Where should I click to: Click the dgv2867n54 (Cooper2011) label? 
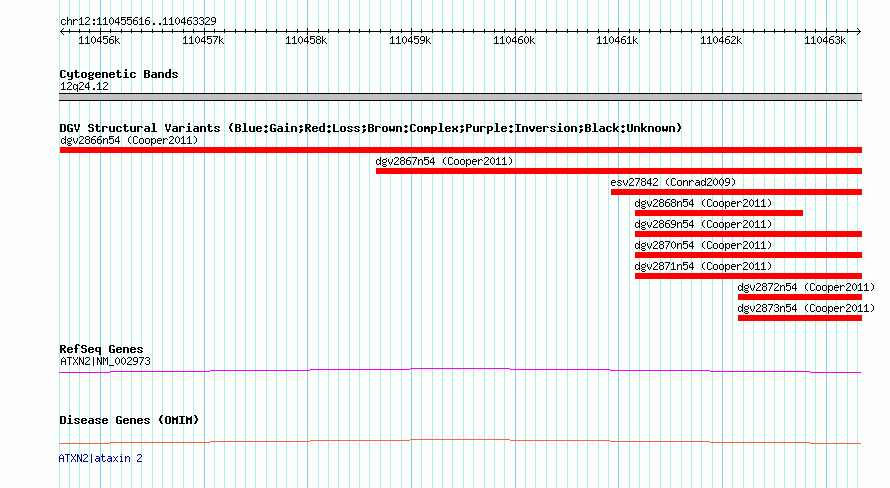pos(444,161)
